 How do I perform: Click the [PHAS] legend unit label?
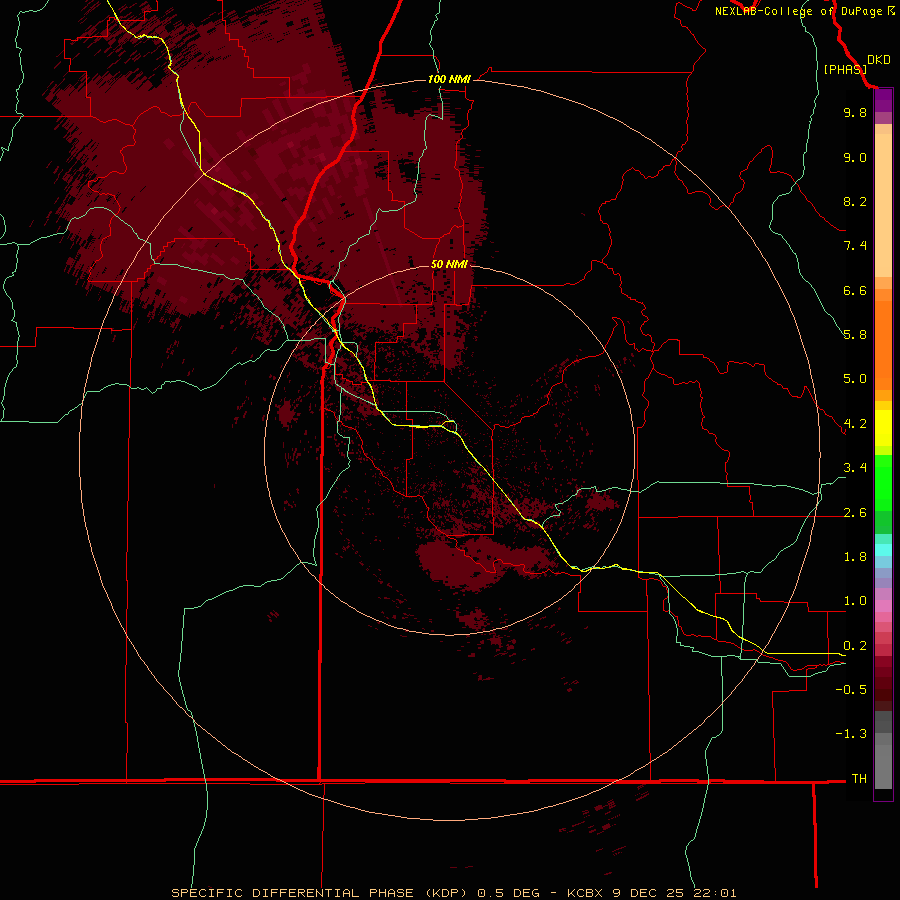[x=845, y=69]
